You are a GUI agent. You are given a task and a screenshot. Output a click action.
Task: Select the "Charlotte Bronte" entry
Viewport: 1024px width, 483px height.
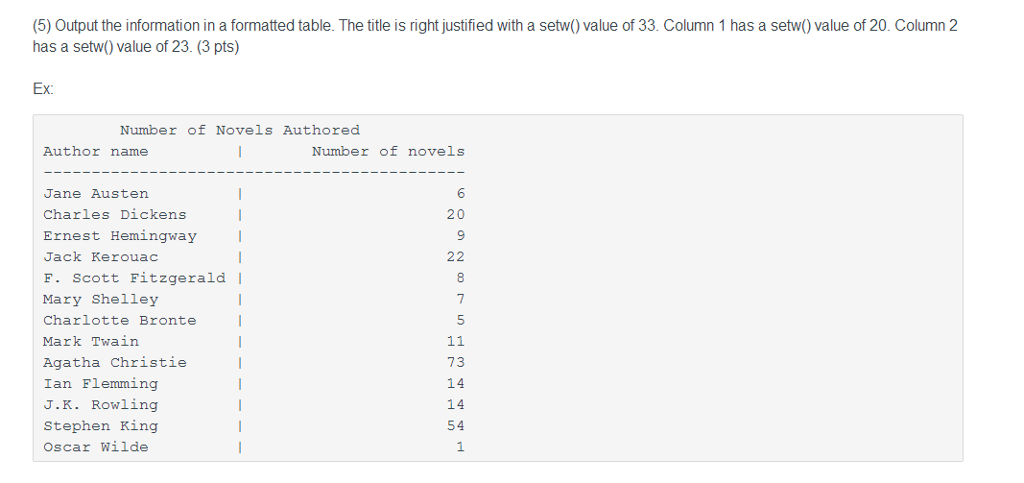(x=119, y=320)
